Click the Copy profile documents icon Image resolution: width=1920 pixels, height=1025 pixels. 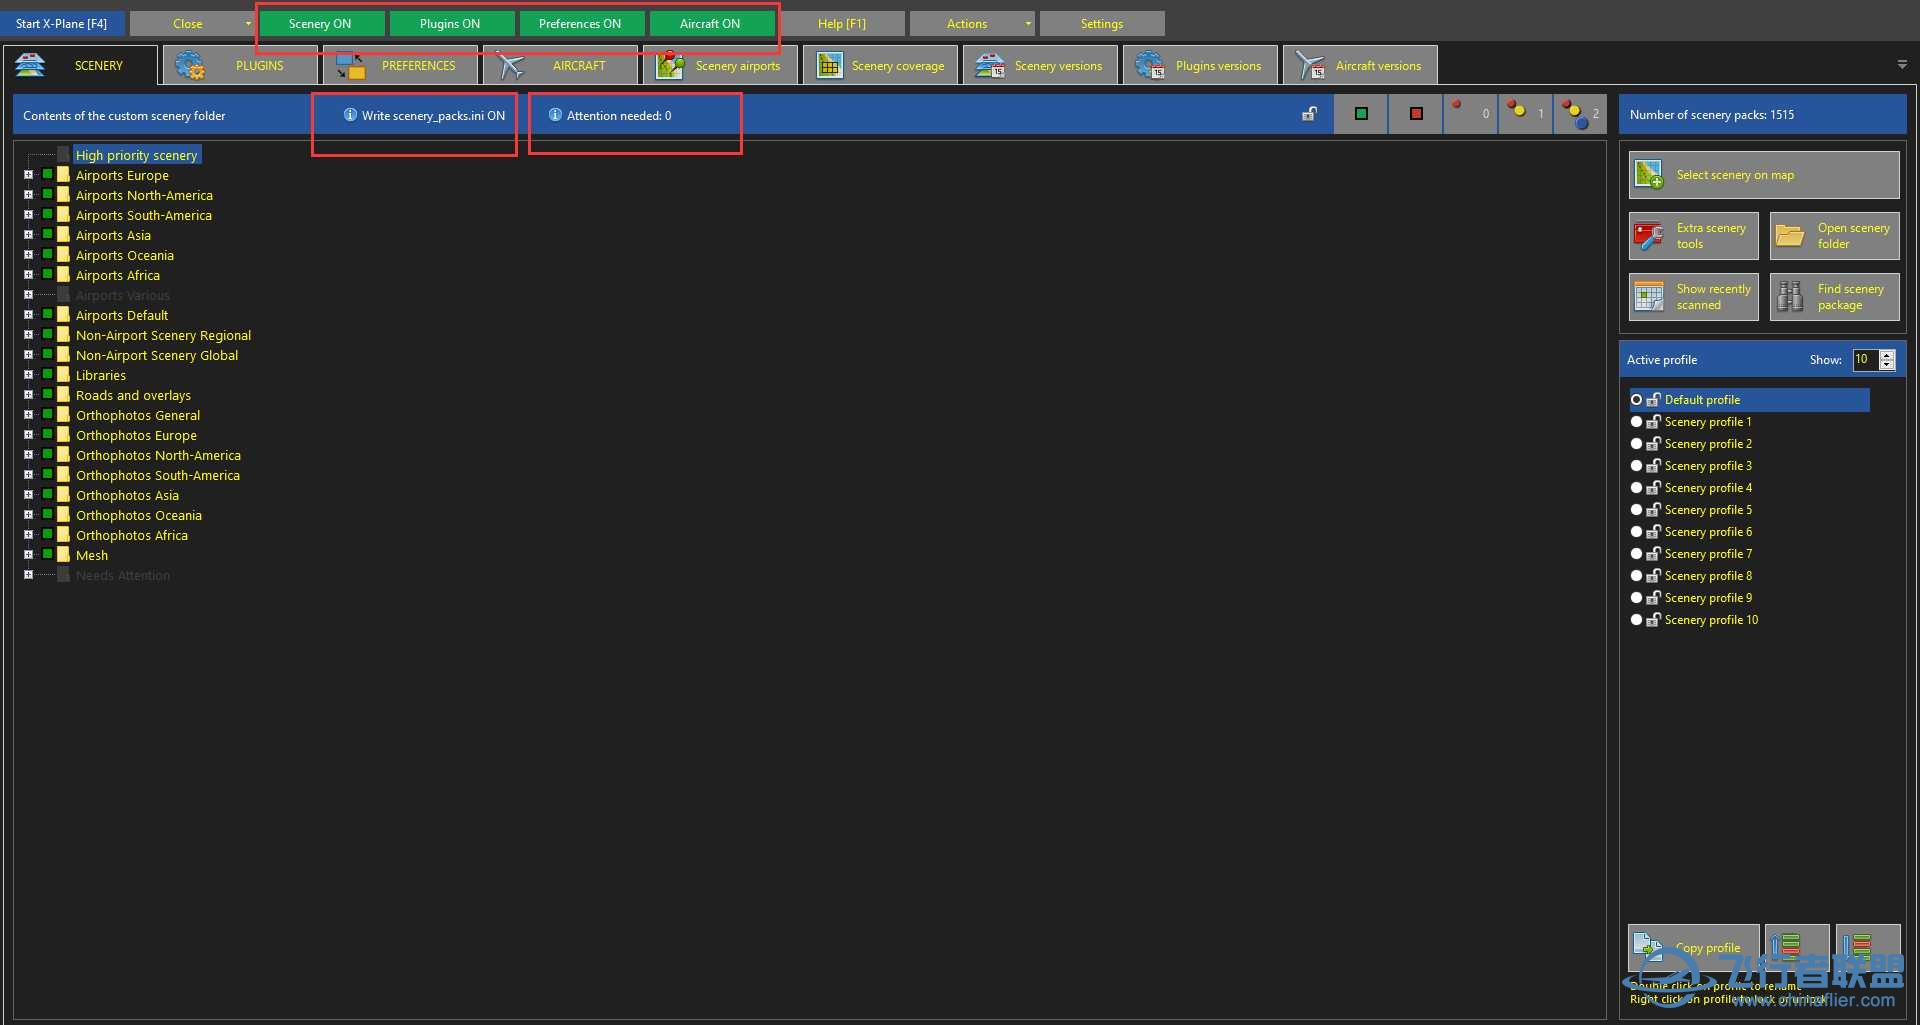point(1648,945)
